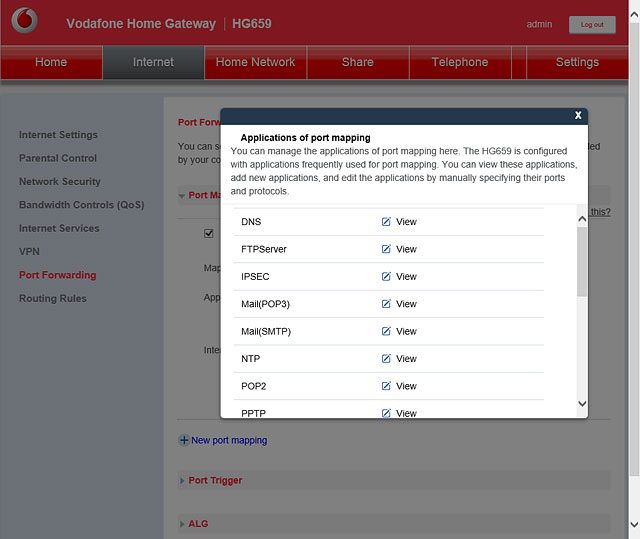Toggle the checkbox in the port mapping section
640x539 pixels.
209,233
